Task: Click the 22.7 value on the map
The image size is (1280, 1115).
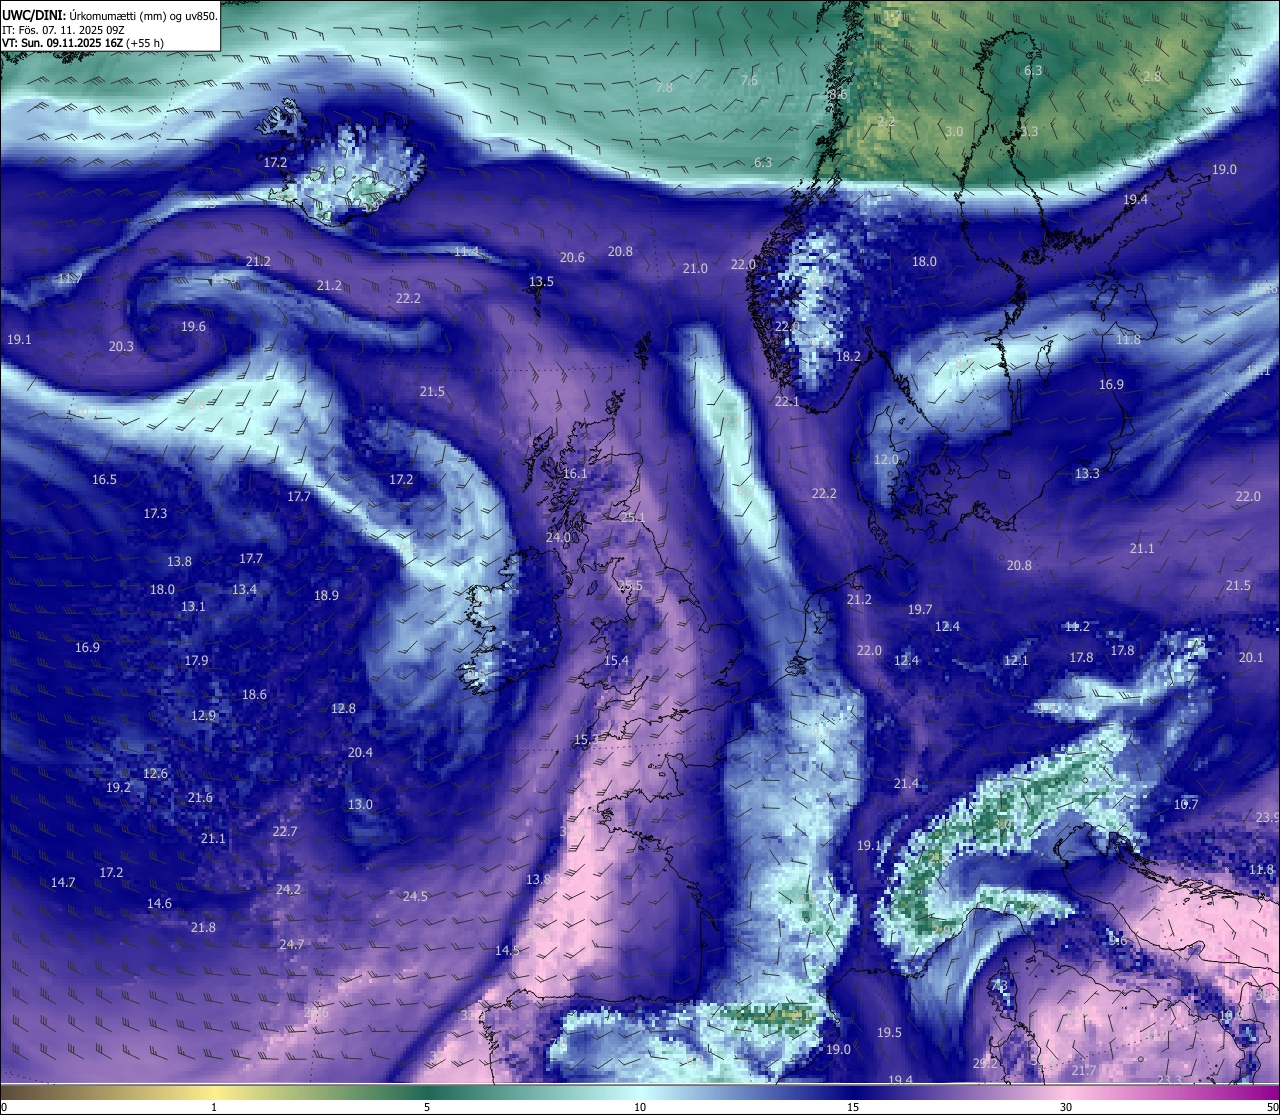Action: (x=285, y=832)
